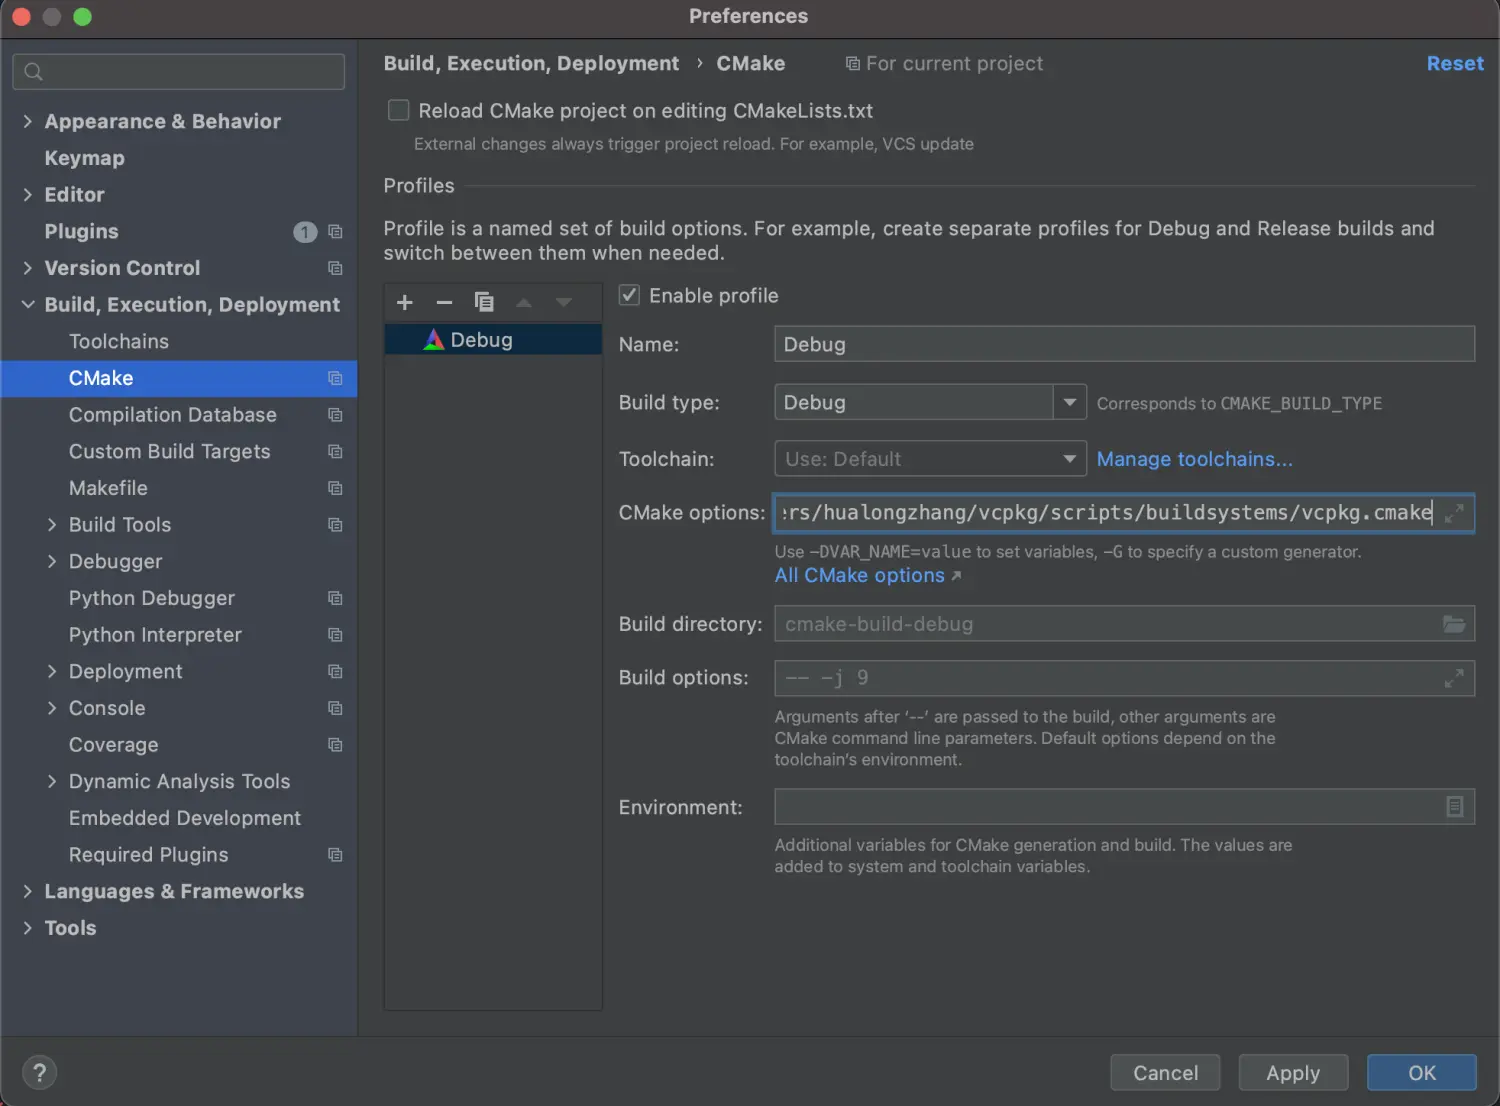Toggle Reload CMake project on editing checkbox

tap(398, 110)
